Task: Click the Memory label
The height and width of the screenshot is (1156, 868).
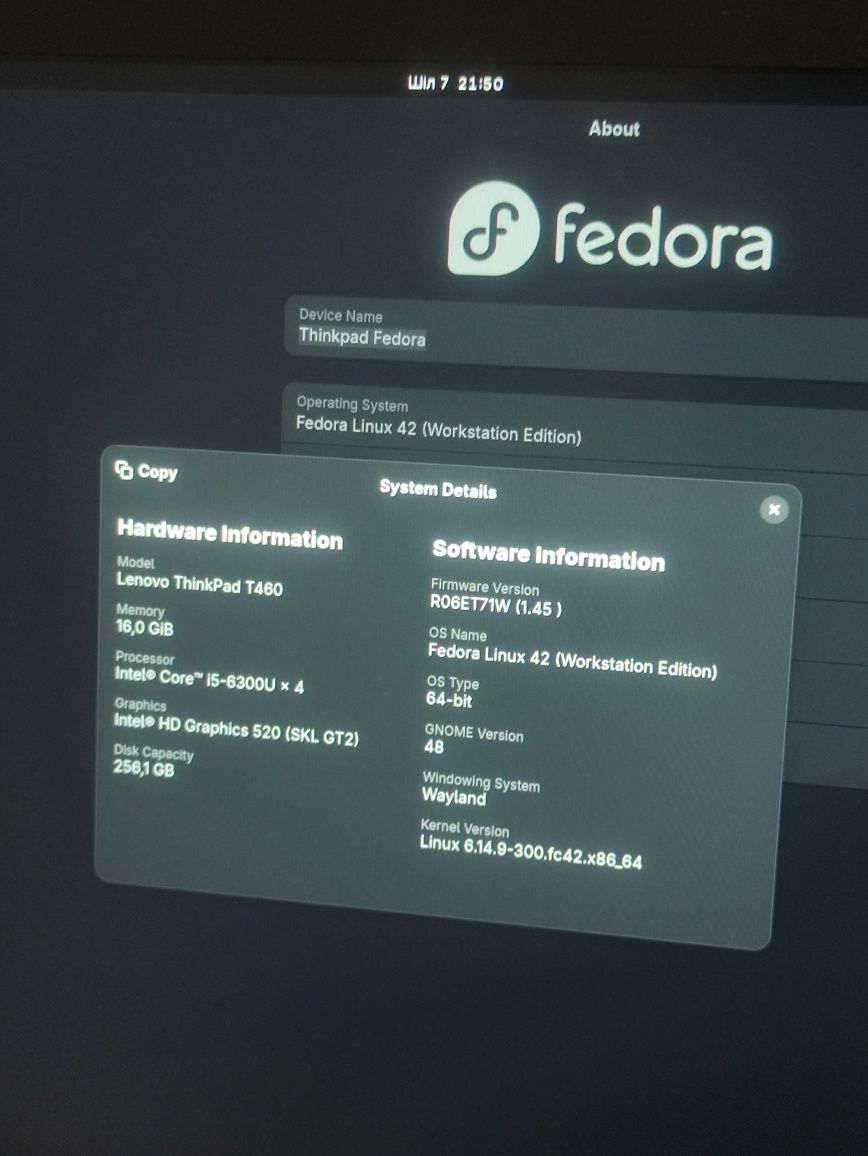Action: [140, 610]
